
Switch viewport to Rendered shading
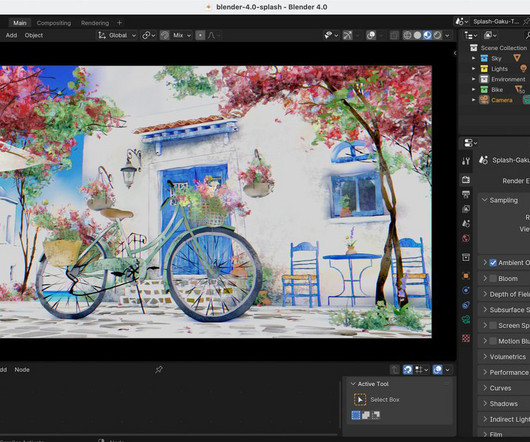(x=437, y=35)
